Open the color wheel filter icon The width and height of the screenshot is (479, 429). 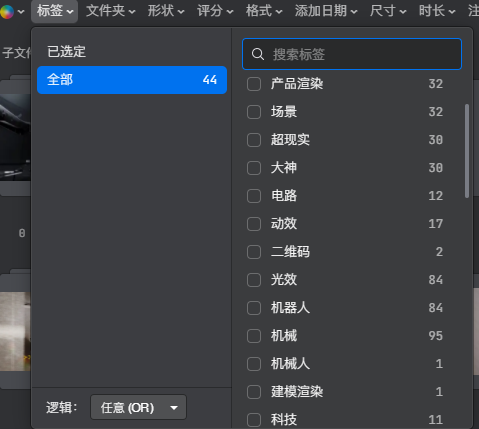tap(7, 12)
